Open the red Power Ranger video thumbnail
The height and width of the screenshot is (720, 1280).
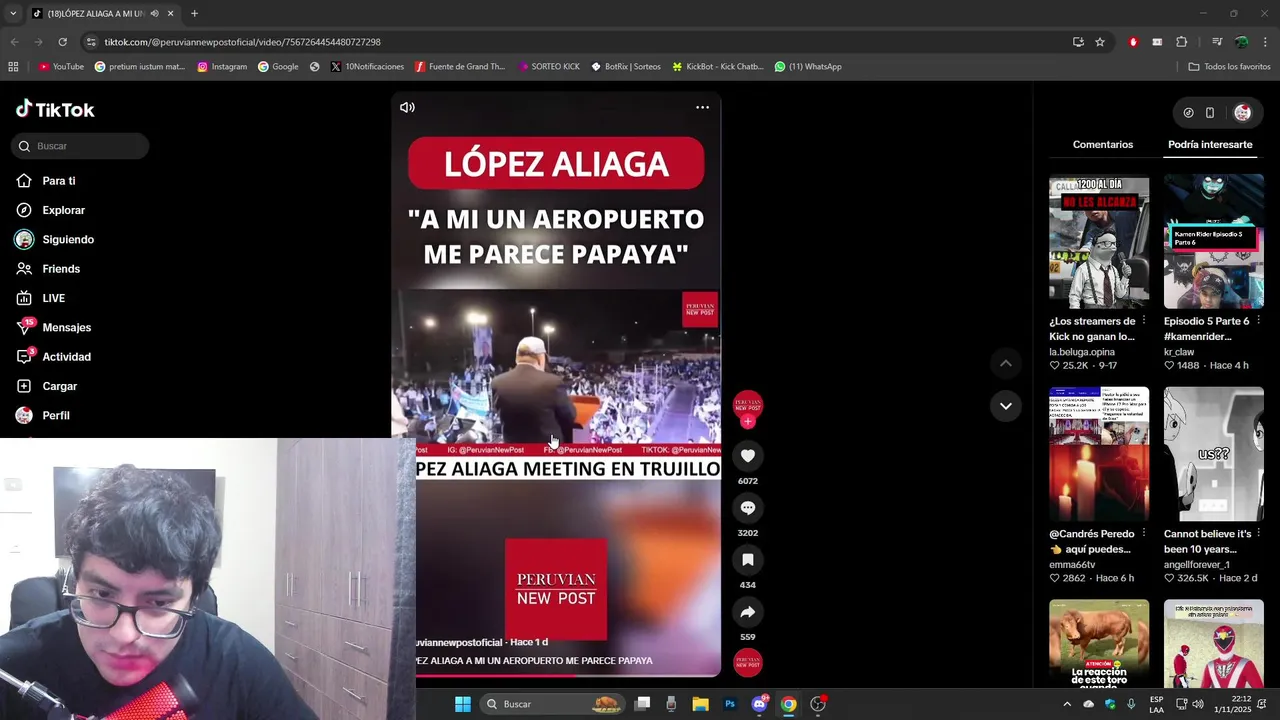pyautogui.click(x=1214, y=643)
